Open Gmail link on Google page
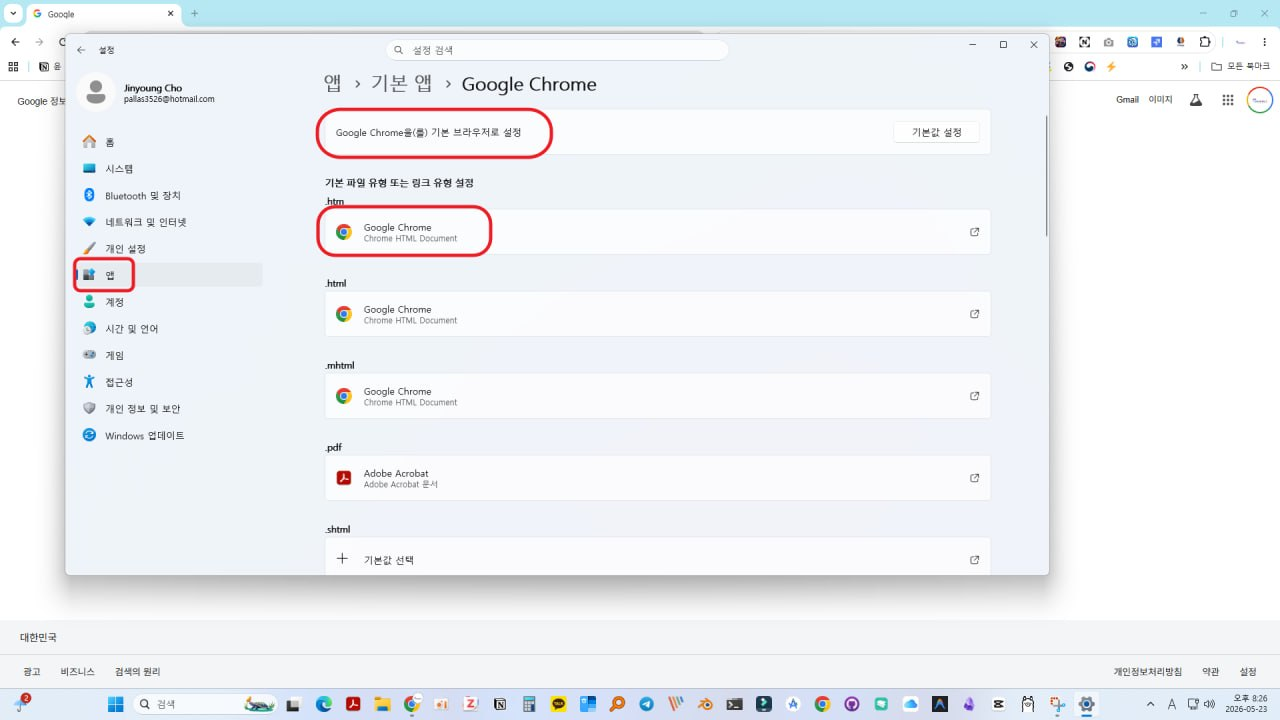 (x=1127, y=100)
